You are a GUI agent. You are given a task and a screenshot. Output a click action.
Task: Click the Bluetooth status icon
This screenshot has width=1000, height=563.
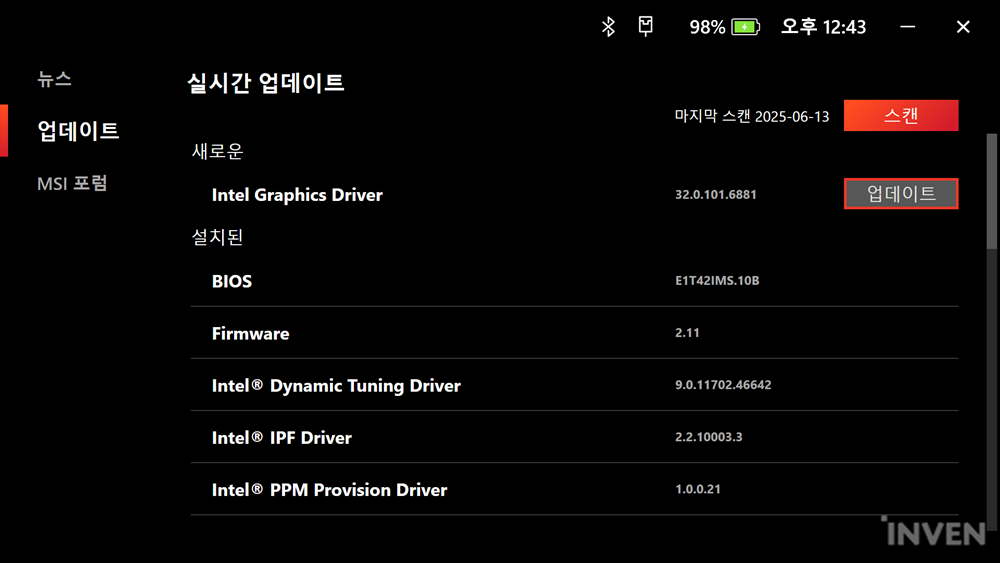pyautogui.click(x=608, y=27)
